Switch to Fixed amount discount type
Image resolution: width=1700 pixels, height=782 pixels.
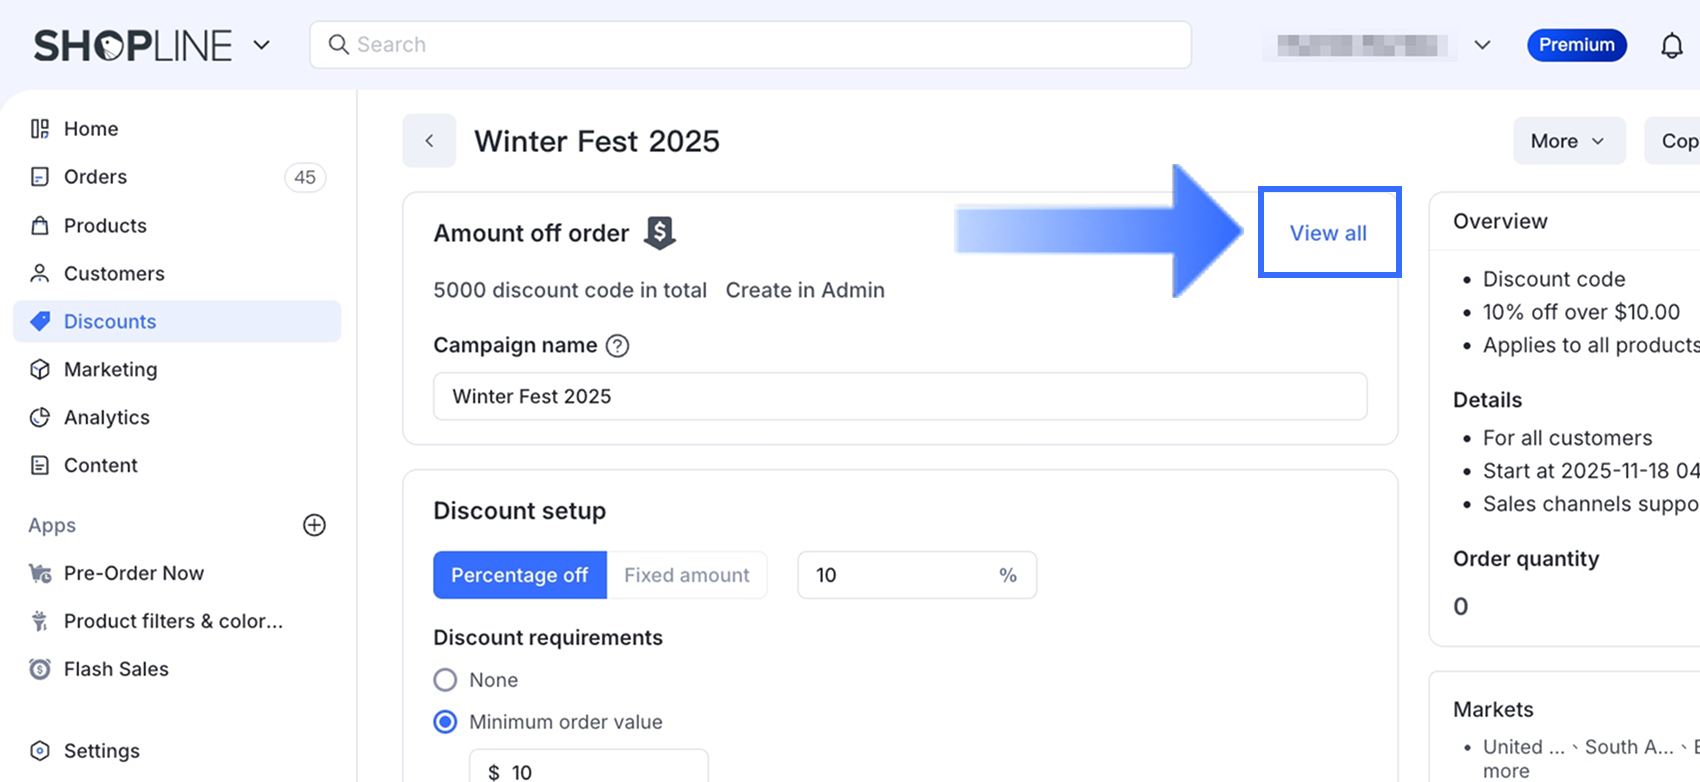coord(686,575)
